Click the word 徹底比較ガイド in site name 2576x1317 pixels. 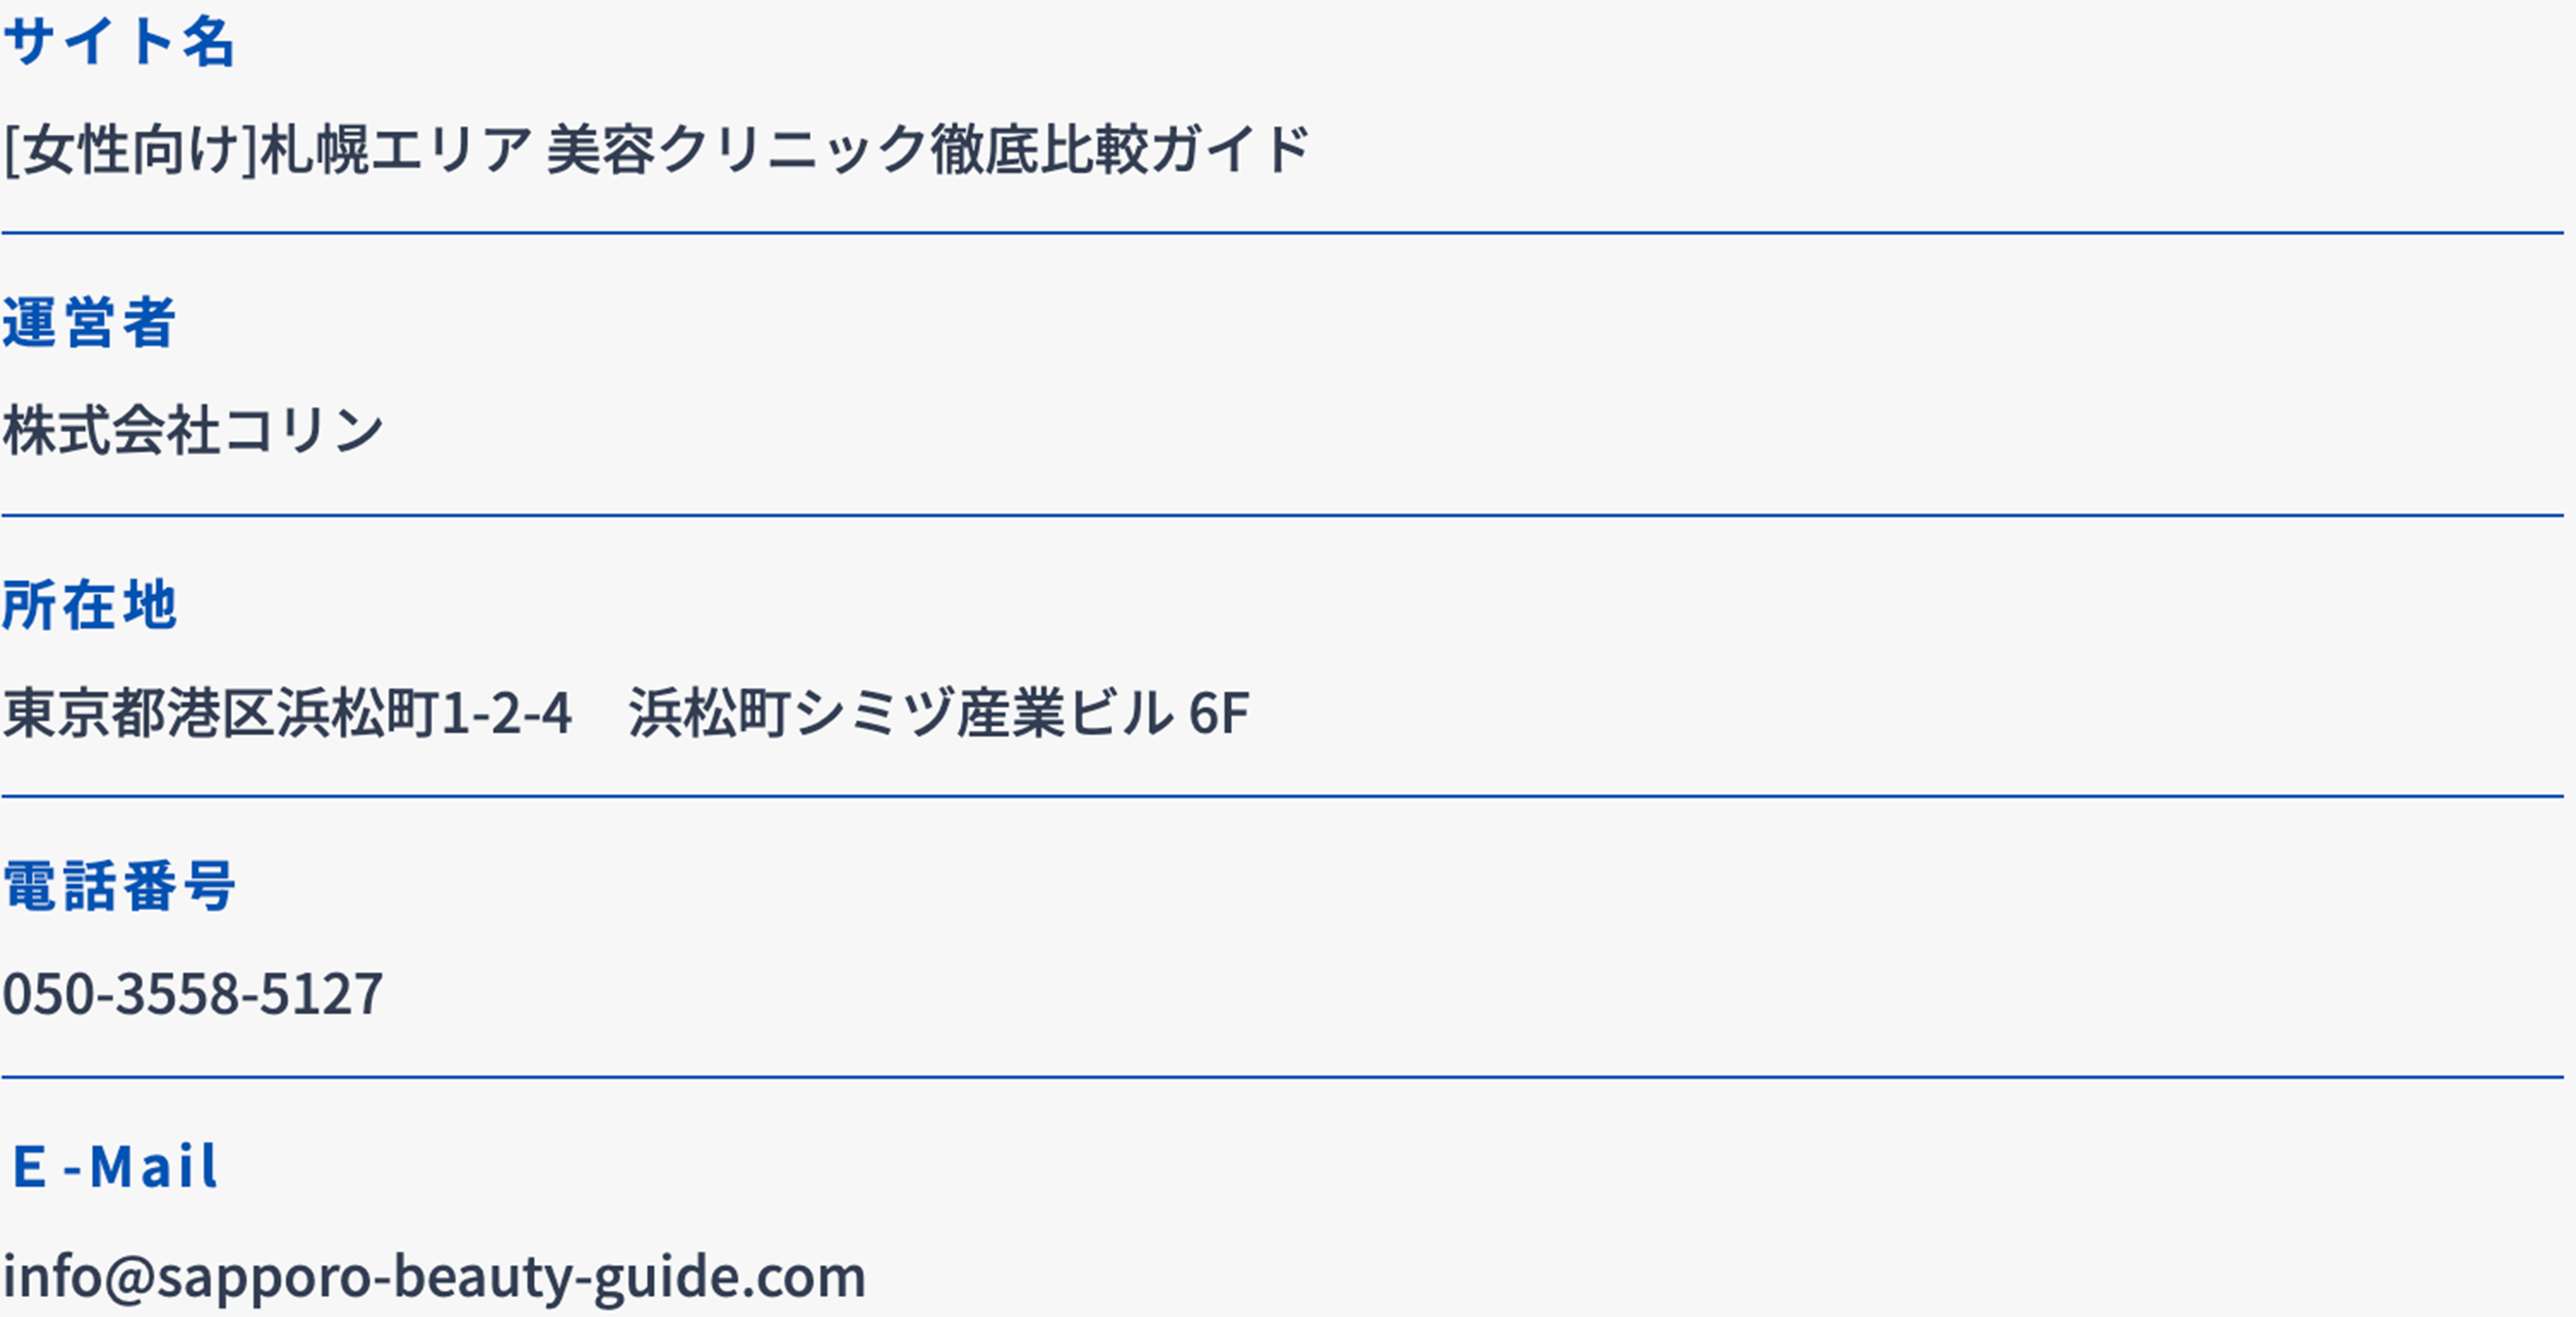click(1119, 150)
